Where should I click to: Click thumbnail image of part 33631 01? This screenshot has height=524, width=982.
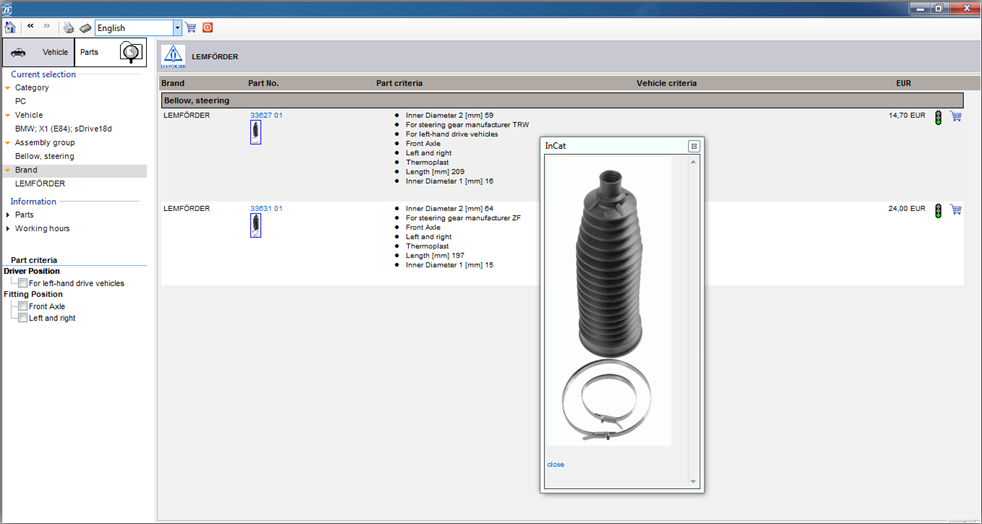tap(256, 225)
